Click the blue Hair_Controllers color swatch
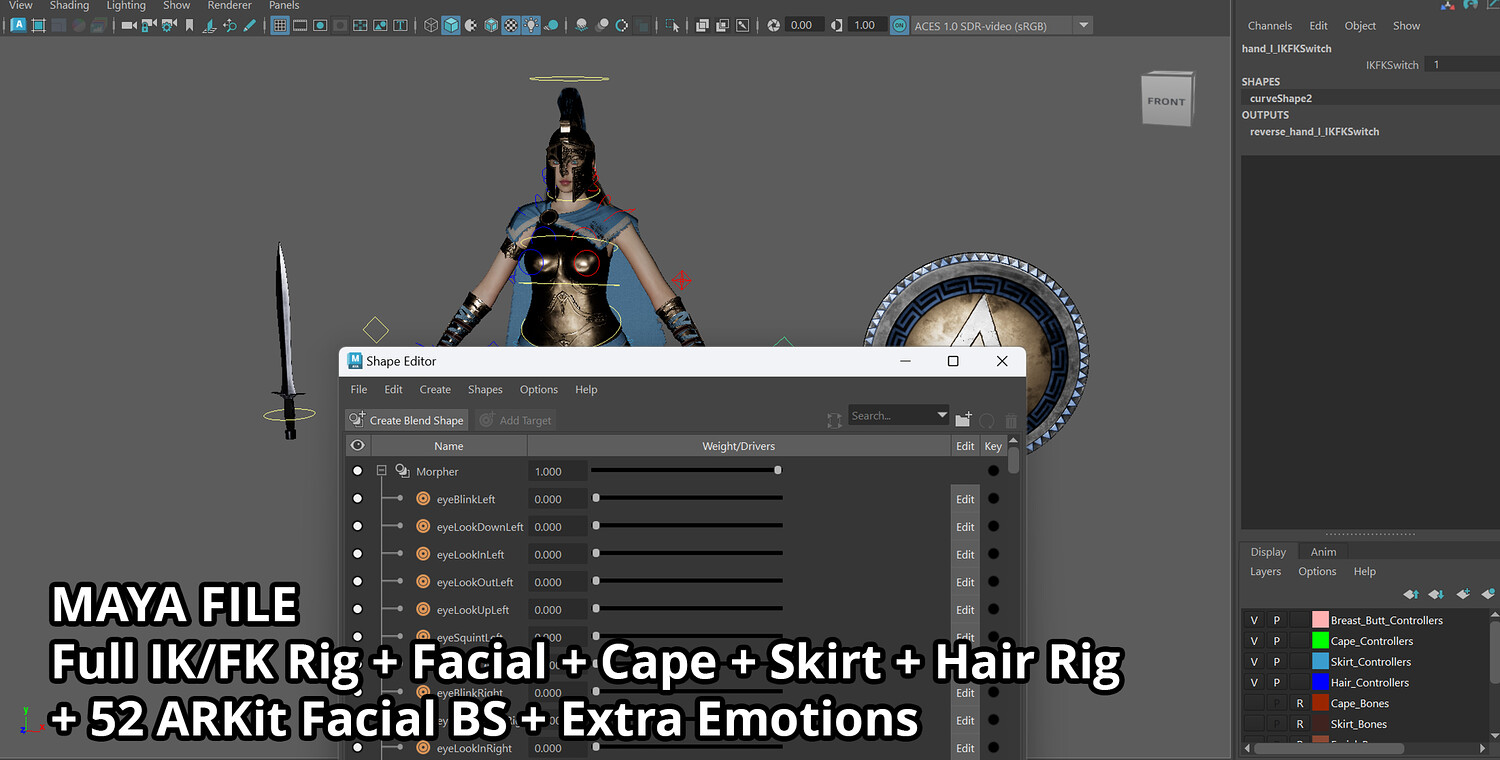The width and height of the screenshot is (1500, 760). pos(1320,682)
